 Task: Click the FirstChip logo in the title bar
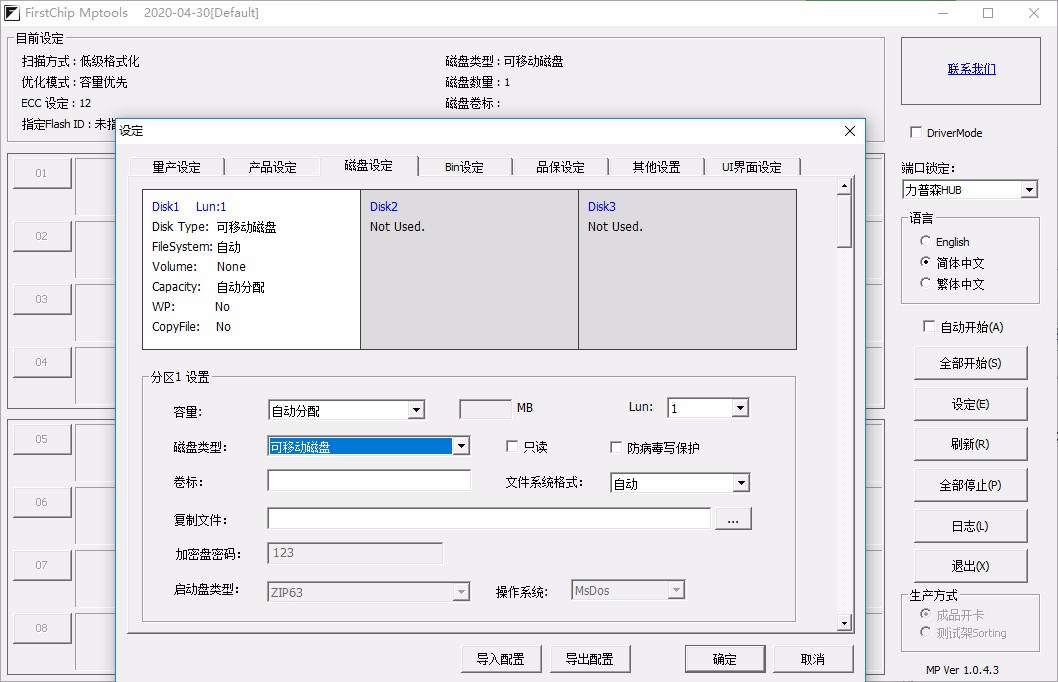click(14, 13)
